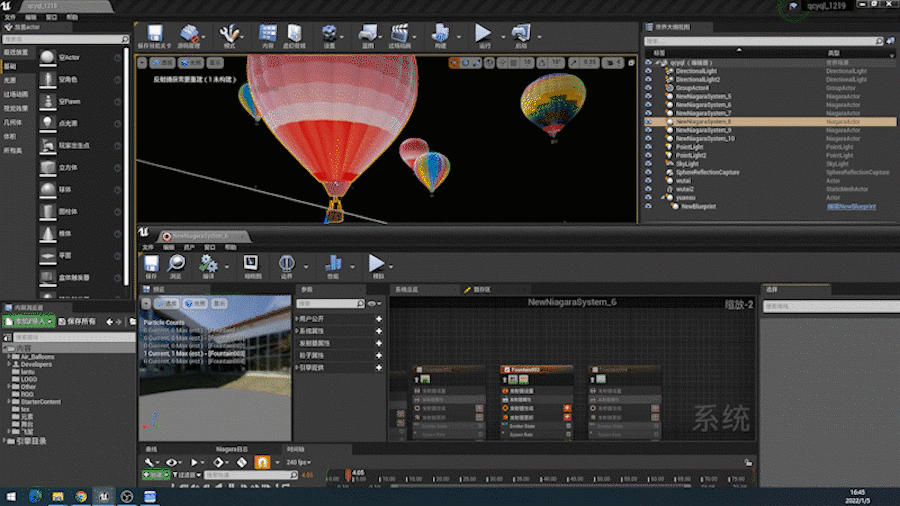Screen dimensions: 900x506
Task: Collapse the yuansu actor in World Outliner
Action: click(x=664, y=197)
